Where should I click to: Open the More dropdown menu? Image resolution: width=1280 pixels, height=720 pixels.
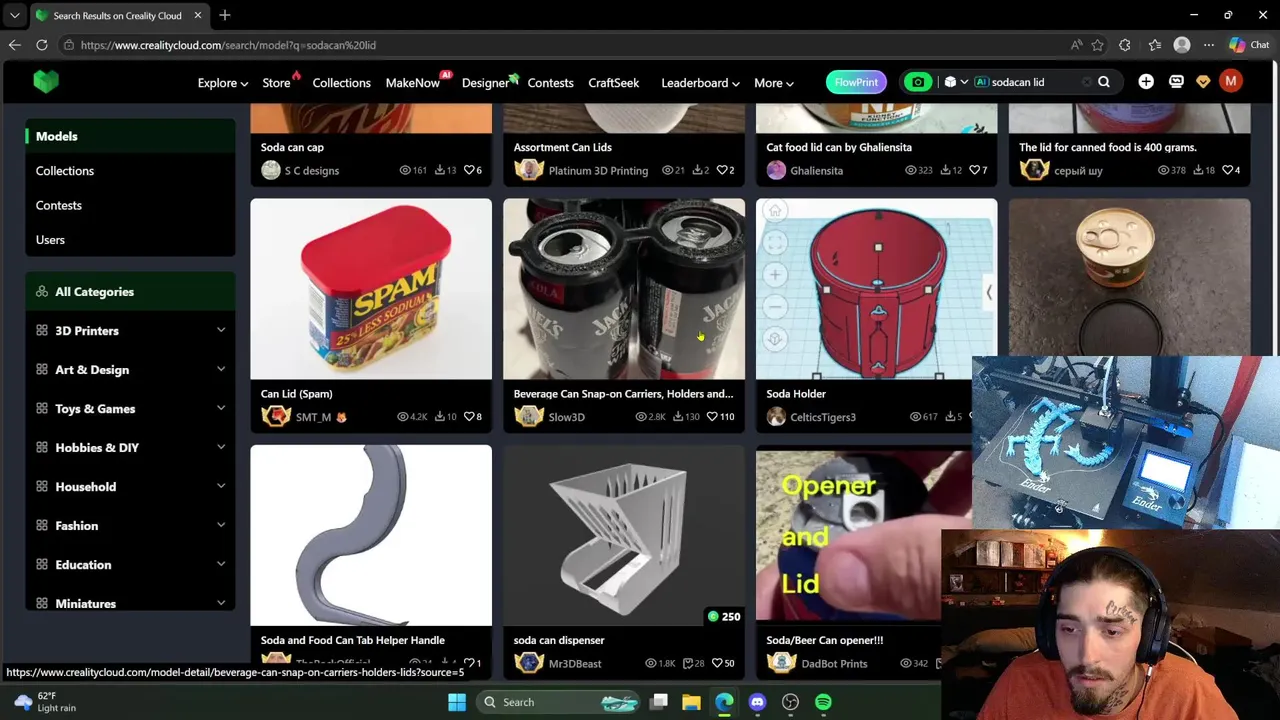pyautogui.click(x=774, y=83)
